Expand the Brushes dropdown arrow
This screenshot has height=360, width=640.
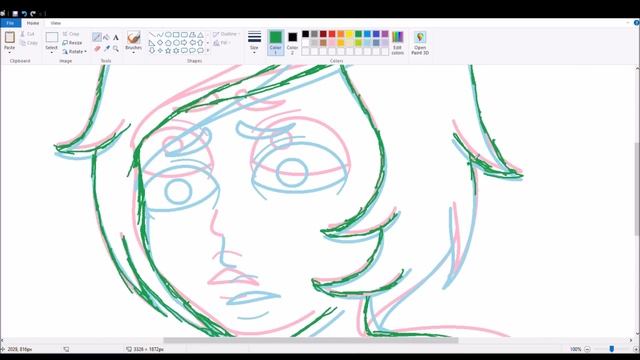133,53
